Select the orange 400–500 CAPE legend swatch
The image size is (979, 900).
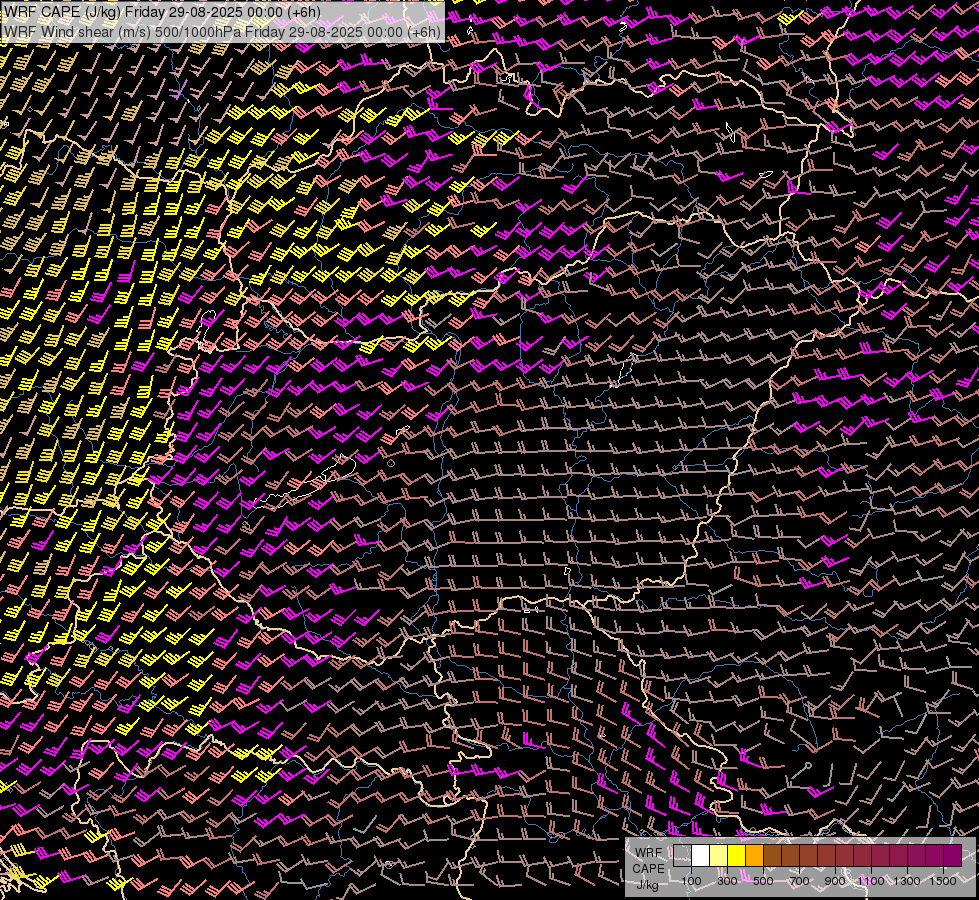click(754, 855)
